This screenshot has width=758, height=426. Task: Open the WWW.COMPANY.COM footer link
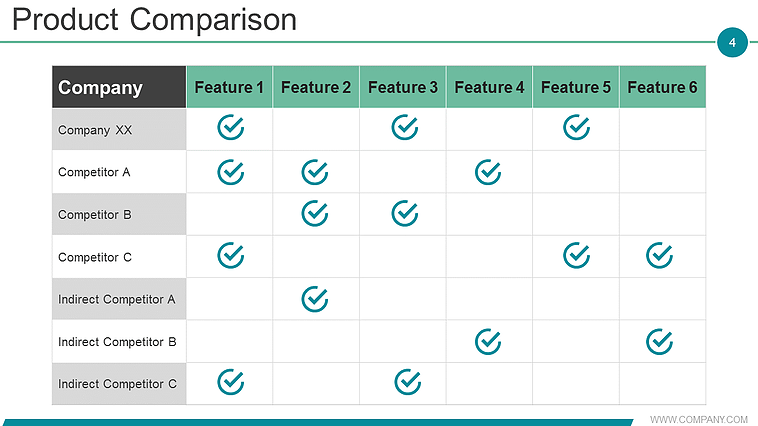[699, 419]
